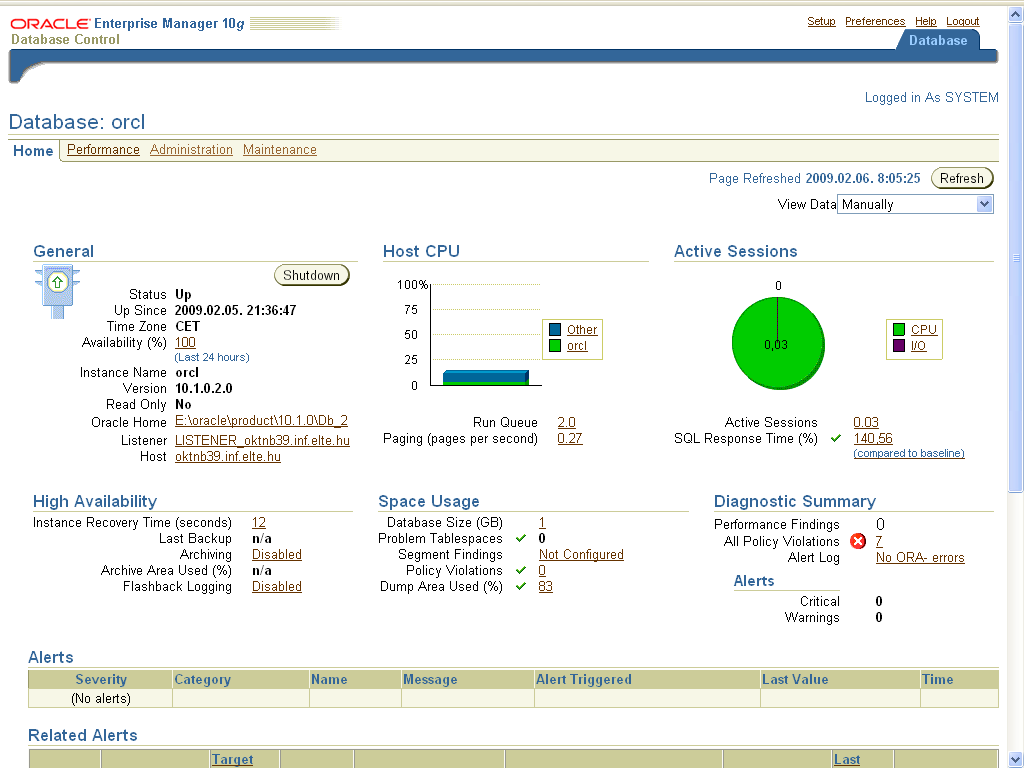Select the Home tab
This screenshot has height=768, width=1024.
(33, 151)
